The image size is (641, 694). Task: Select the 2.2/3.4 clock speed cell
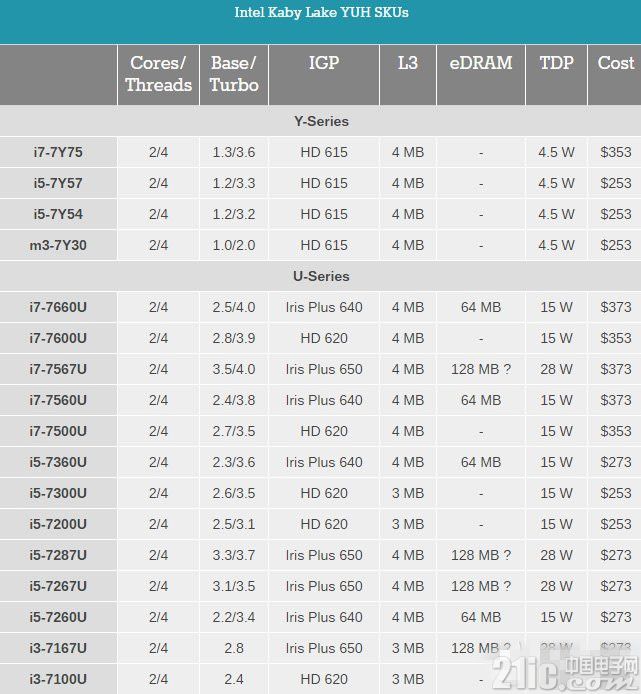point(234,617)
